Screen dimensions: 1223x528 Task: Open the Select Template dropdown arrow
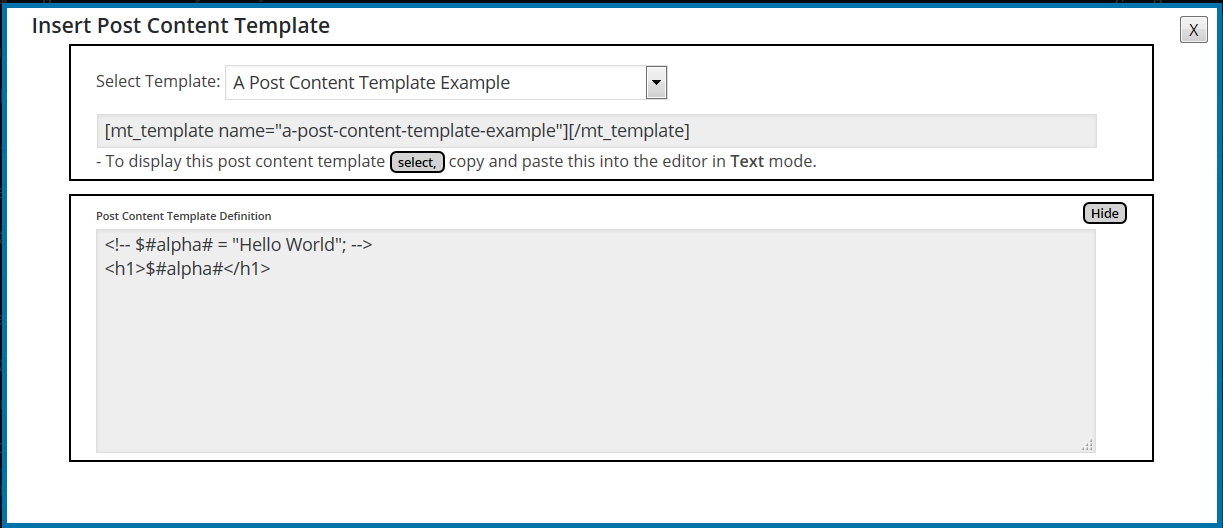[656, 83]
